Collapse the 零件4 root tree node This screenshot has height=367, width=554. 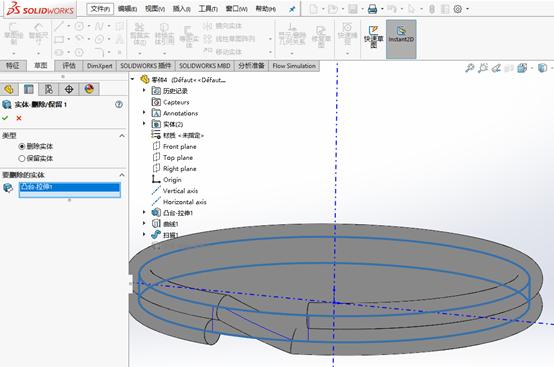[x=133, y=79]
